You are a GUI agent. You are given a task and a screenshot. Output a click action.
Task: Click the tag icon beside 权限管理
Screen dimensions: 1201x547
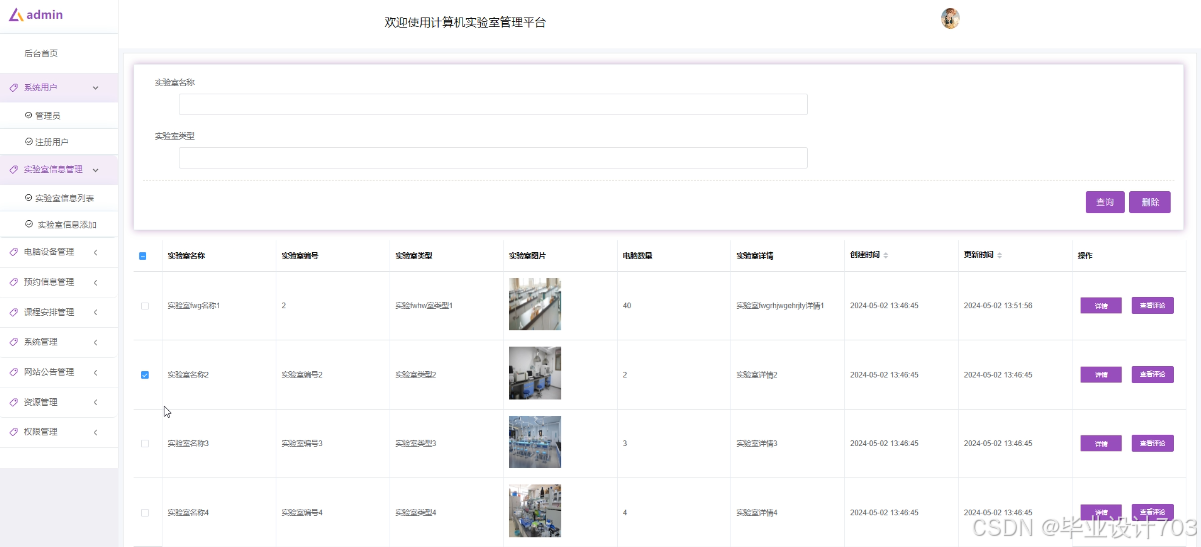(x=13, y=432)
